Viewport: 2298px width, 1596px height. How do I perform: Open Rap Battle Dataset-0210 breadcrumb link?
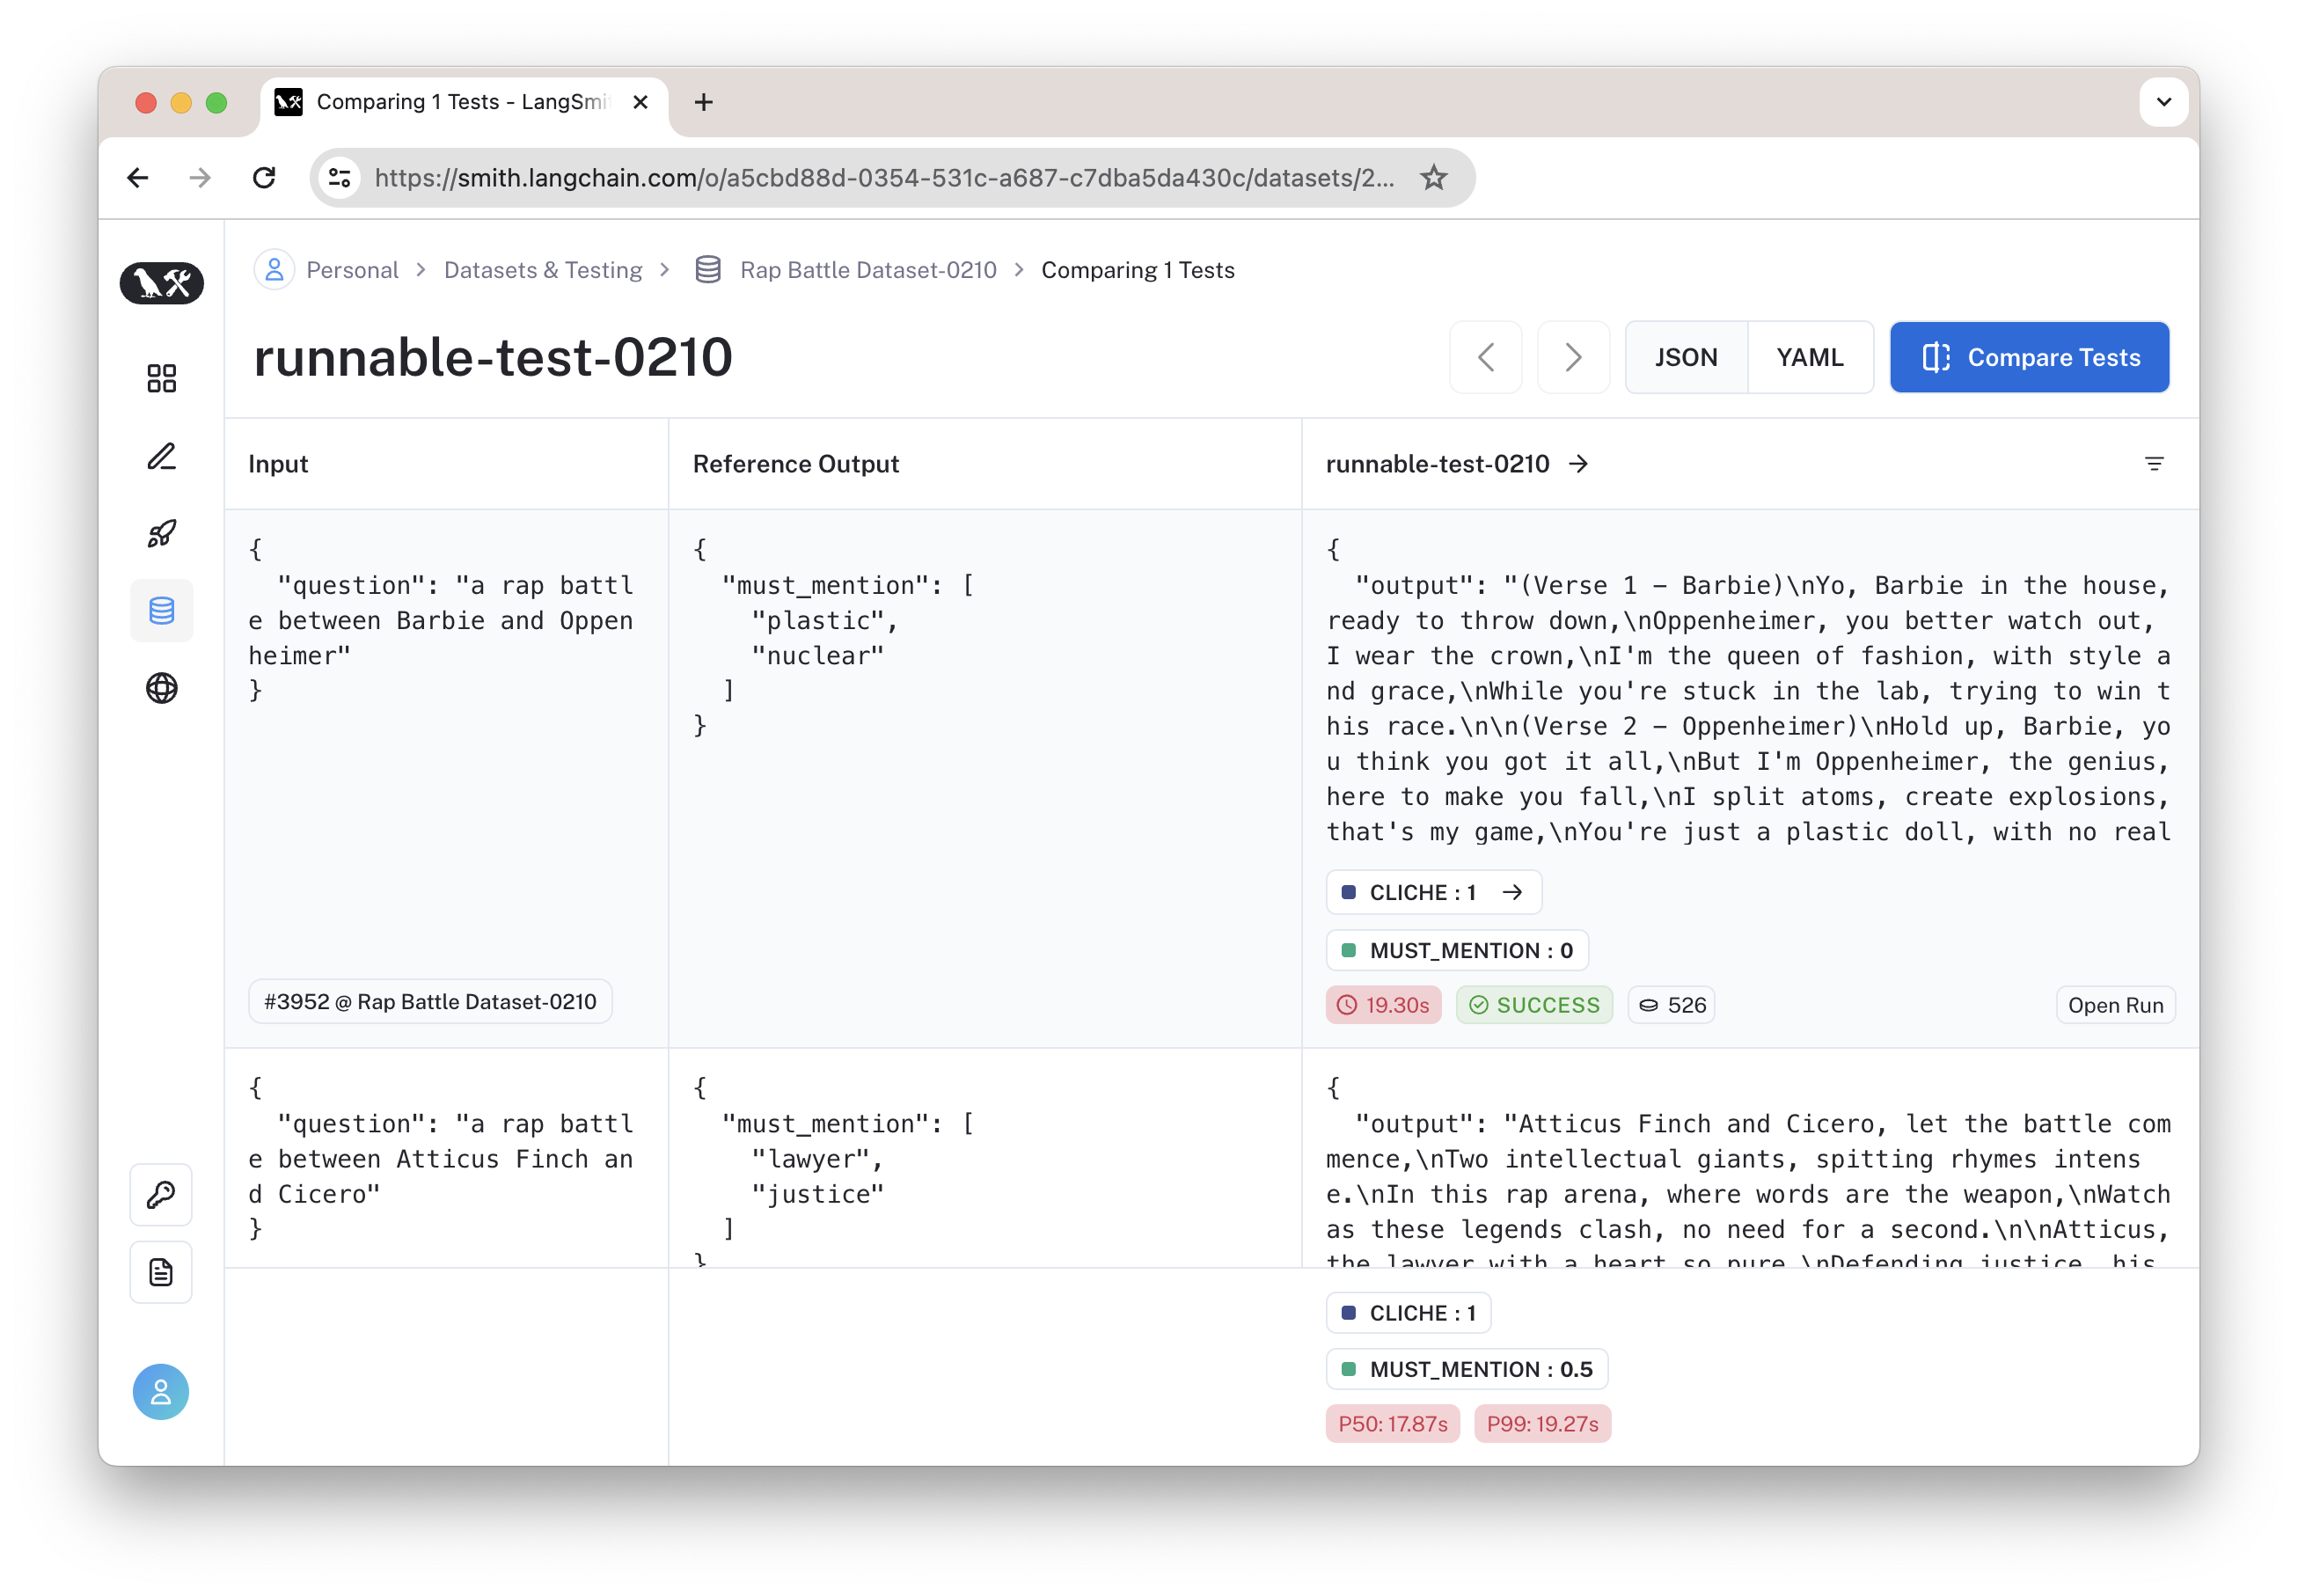click(x=867, y=270)
